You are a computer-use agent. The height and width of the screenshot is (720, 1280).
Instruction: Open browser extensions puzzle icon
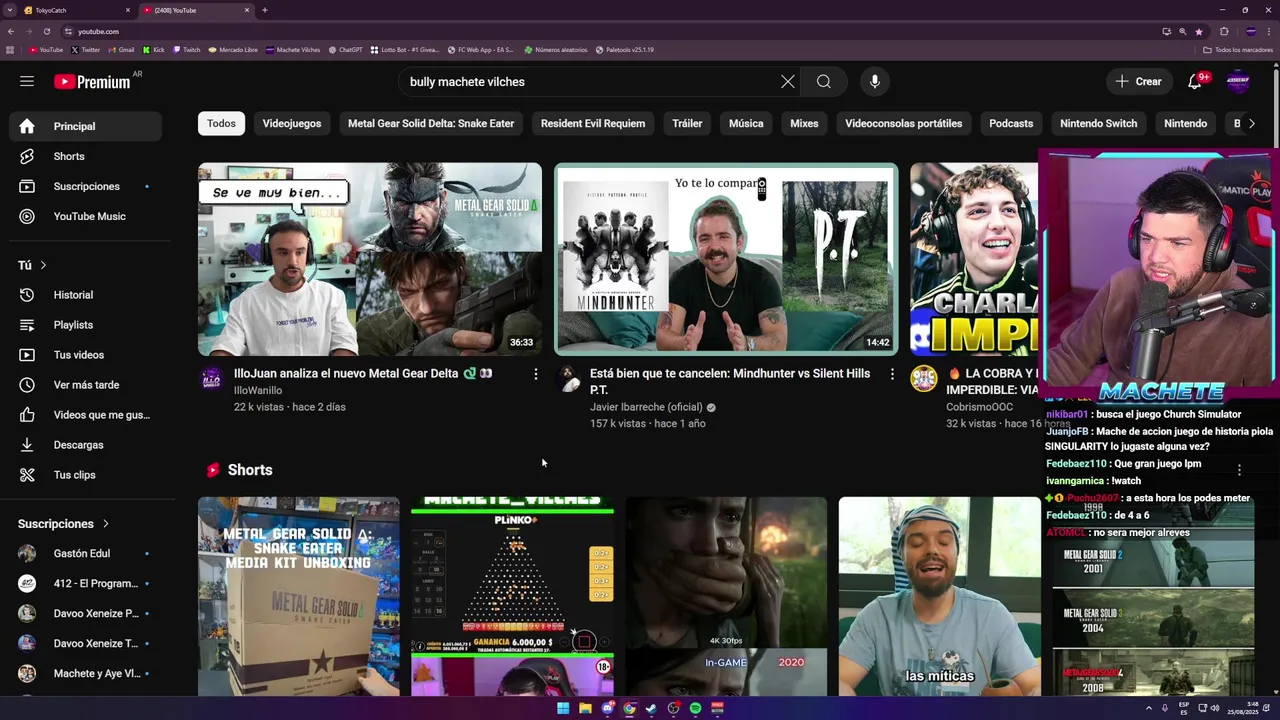pyautogui.click(x=1223, y=31)
